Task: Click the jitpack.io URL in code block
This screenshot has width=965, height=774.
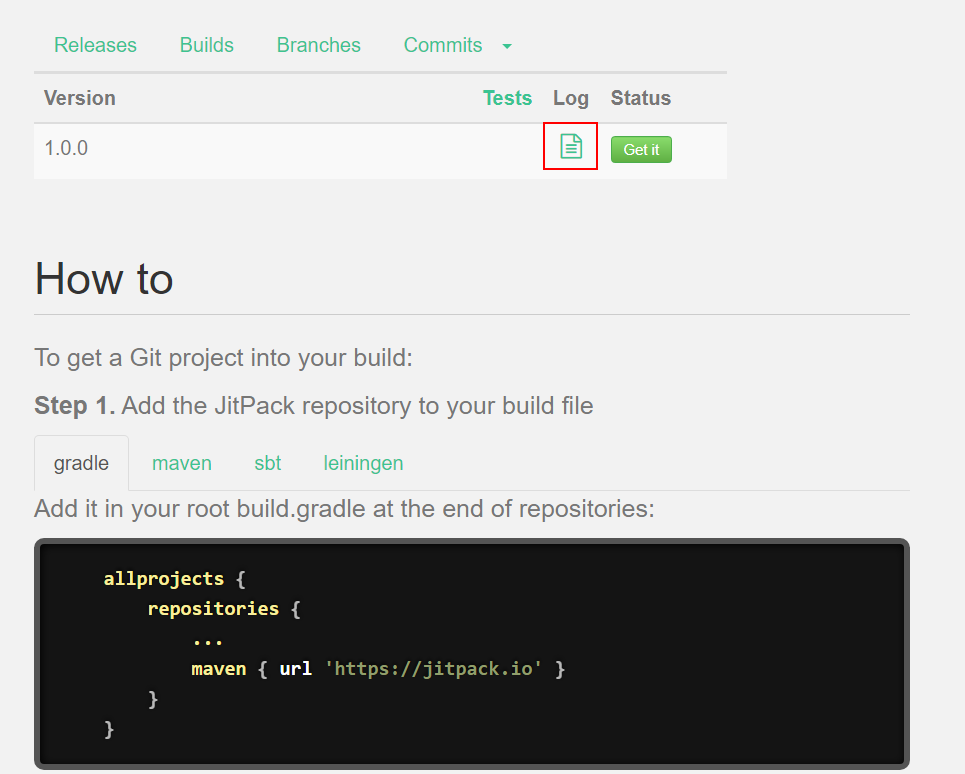Action: pos(433,669)
